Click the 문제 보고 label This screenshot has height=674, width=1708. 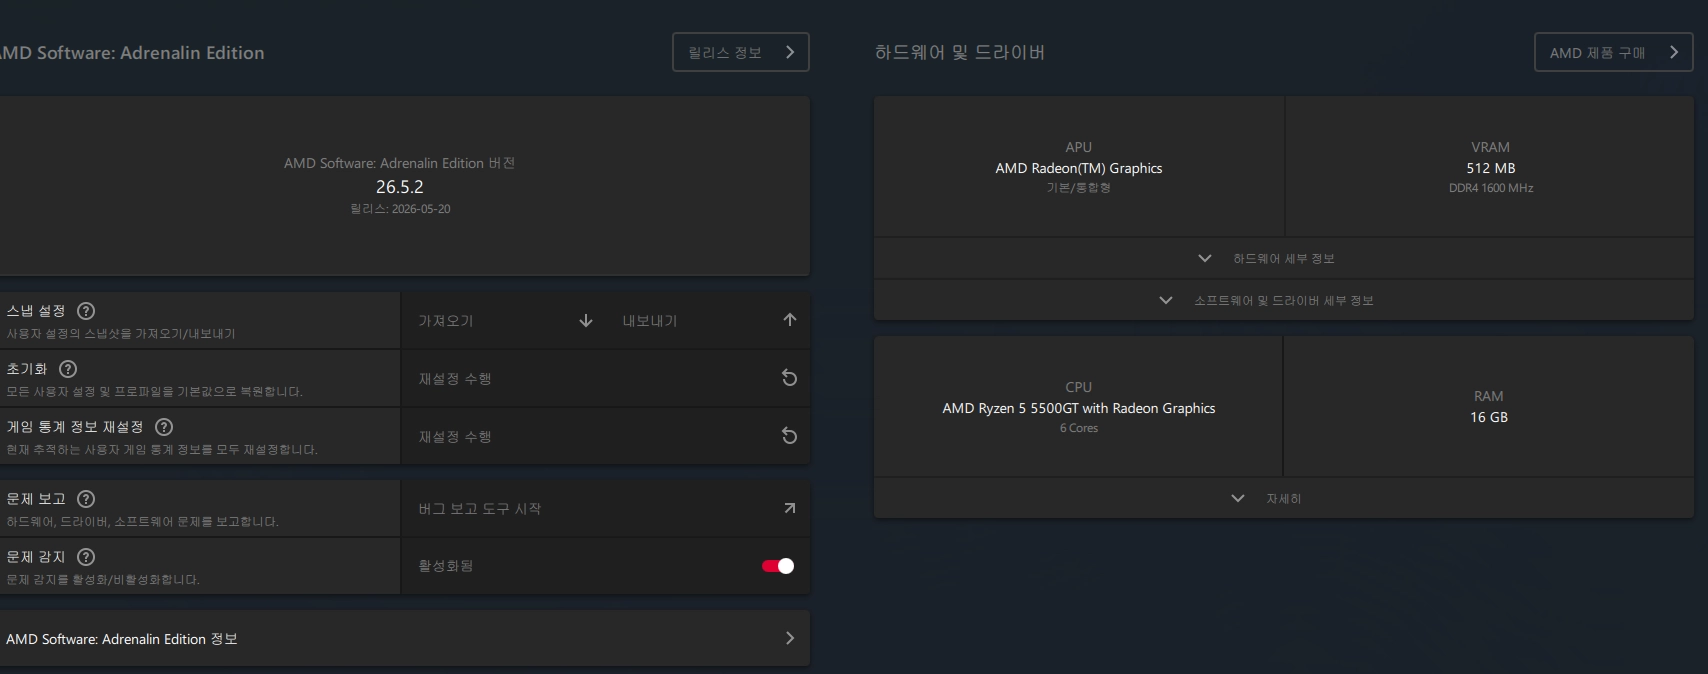(36, 499)
